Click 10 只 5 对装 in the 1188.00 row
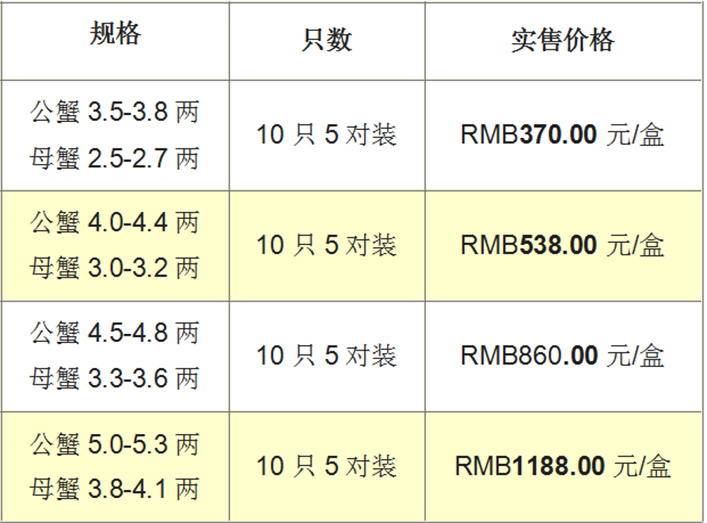Image resolution: width=707 pixels, height=523 pixels. tap(327, 466)
